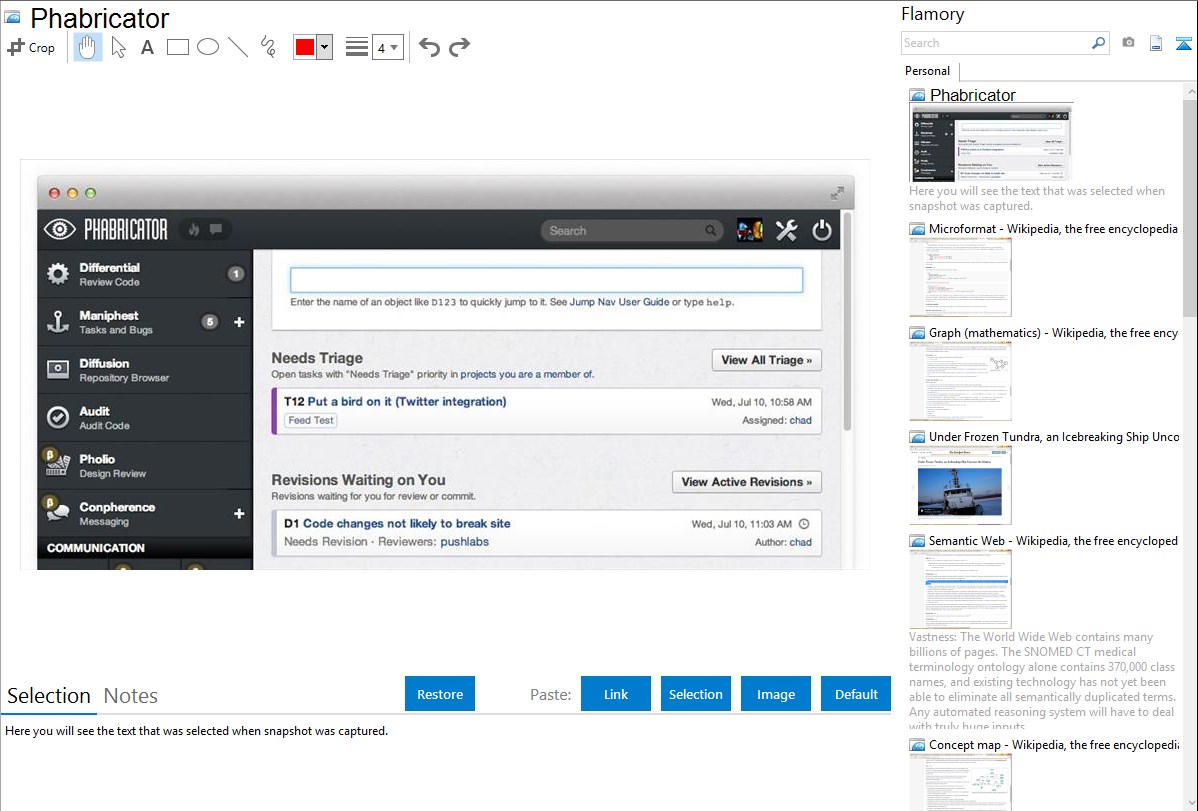Open revision D1 Code changes link
Screen dimensions: 1198x811
(406, 524)
